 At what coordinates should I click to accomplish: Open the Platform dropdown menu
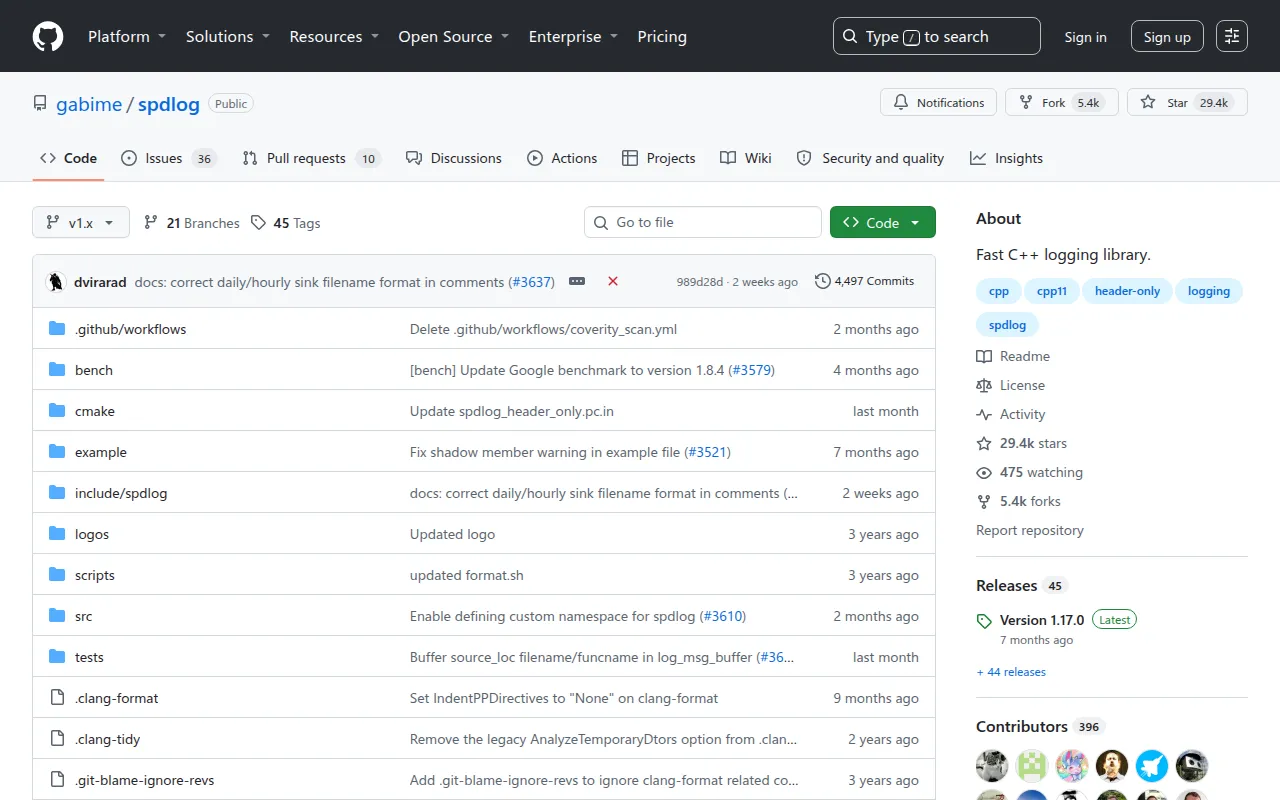pos(127,36)
